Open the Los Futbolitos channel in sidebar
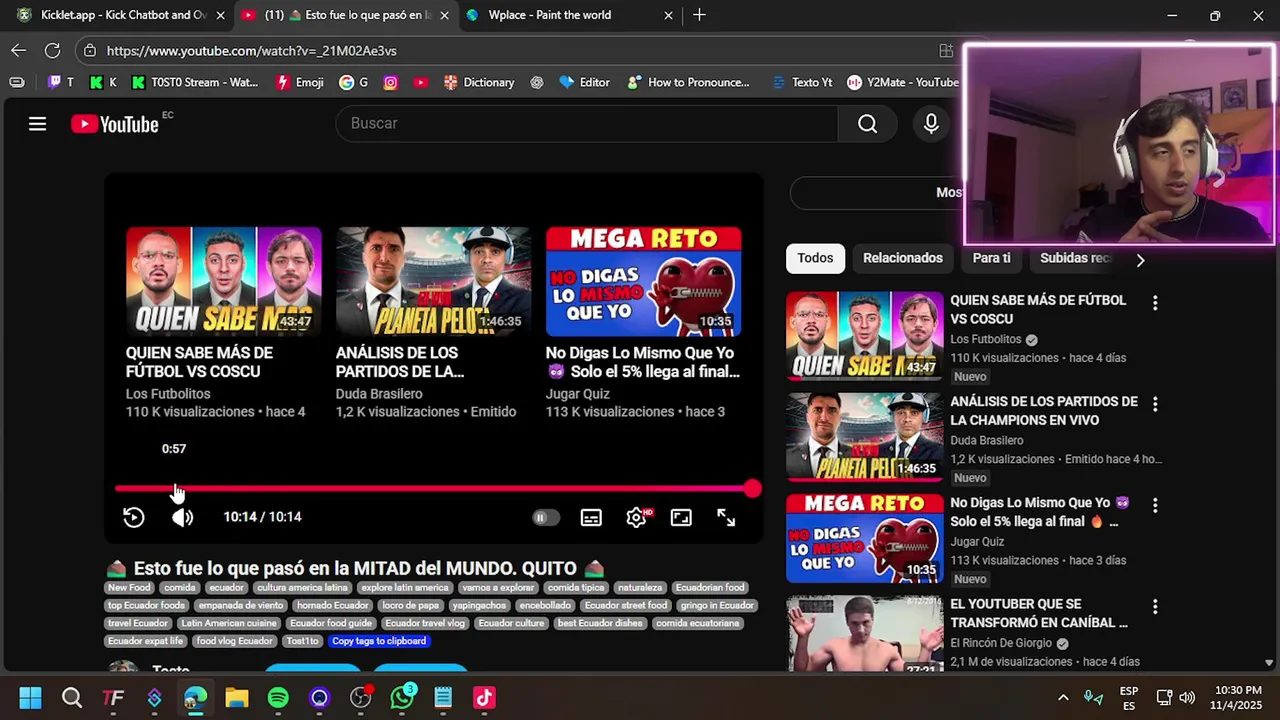Image resolution: width=1280 pixels, height=720 pixels. 986,339
